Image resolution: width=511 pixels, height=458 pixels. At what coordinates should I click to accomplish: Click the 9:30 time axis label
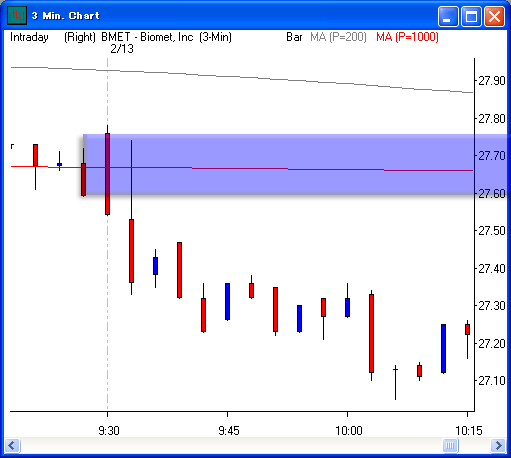click(x=109, y=431)
